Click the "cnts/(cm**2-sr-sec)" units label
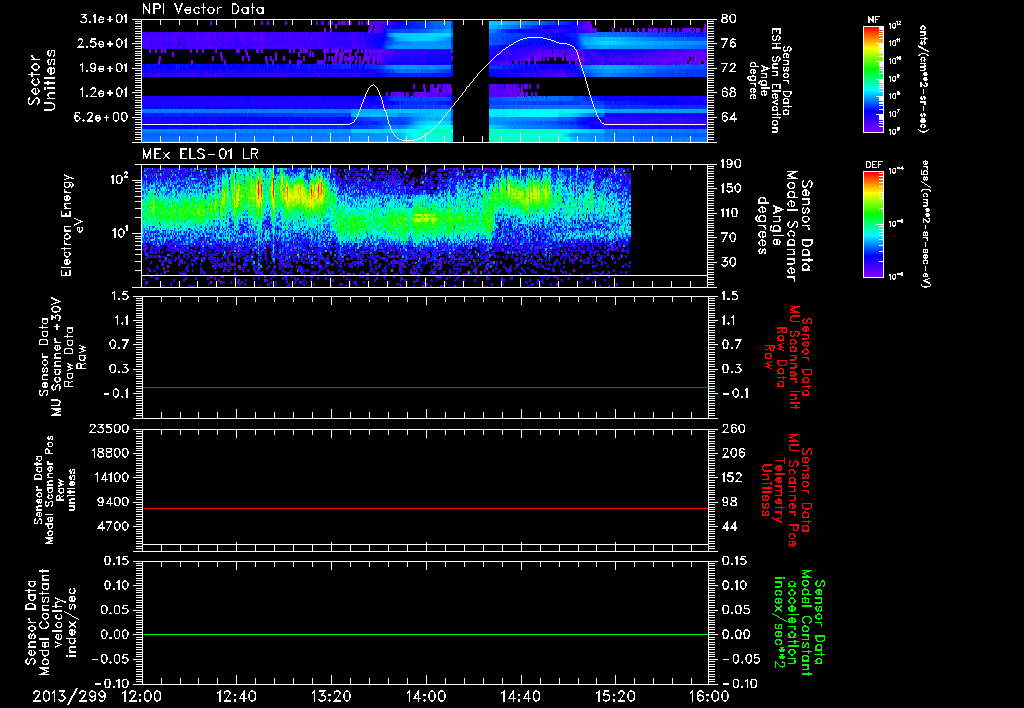This screenshot has height=708, width=1024. point(924,79)
